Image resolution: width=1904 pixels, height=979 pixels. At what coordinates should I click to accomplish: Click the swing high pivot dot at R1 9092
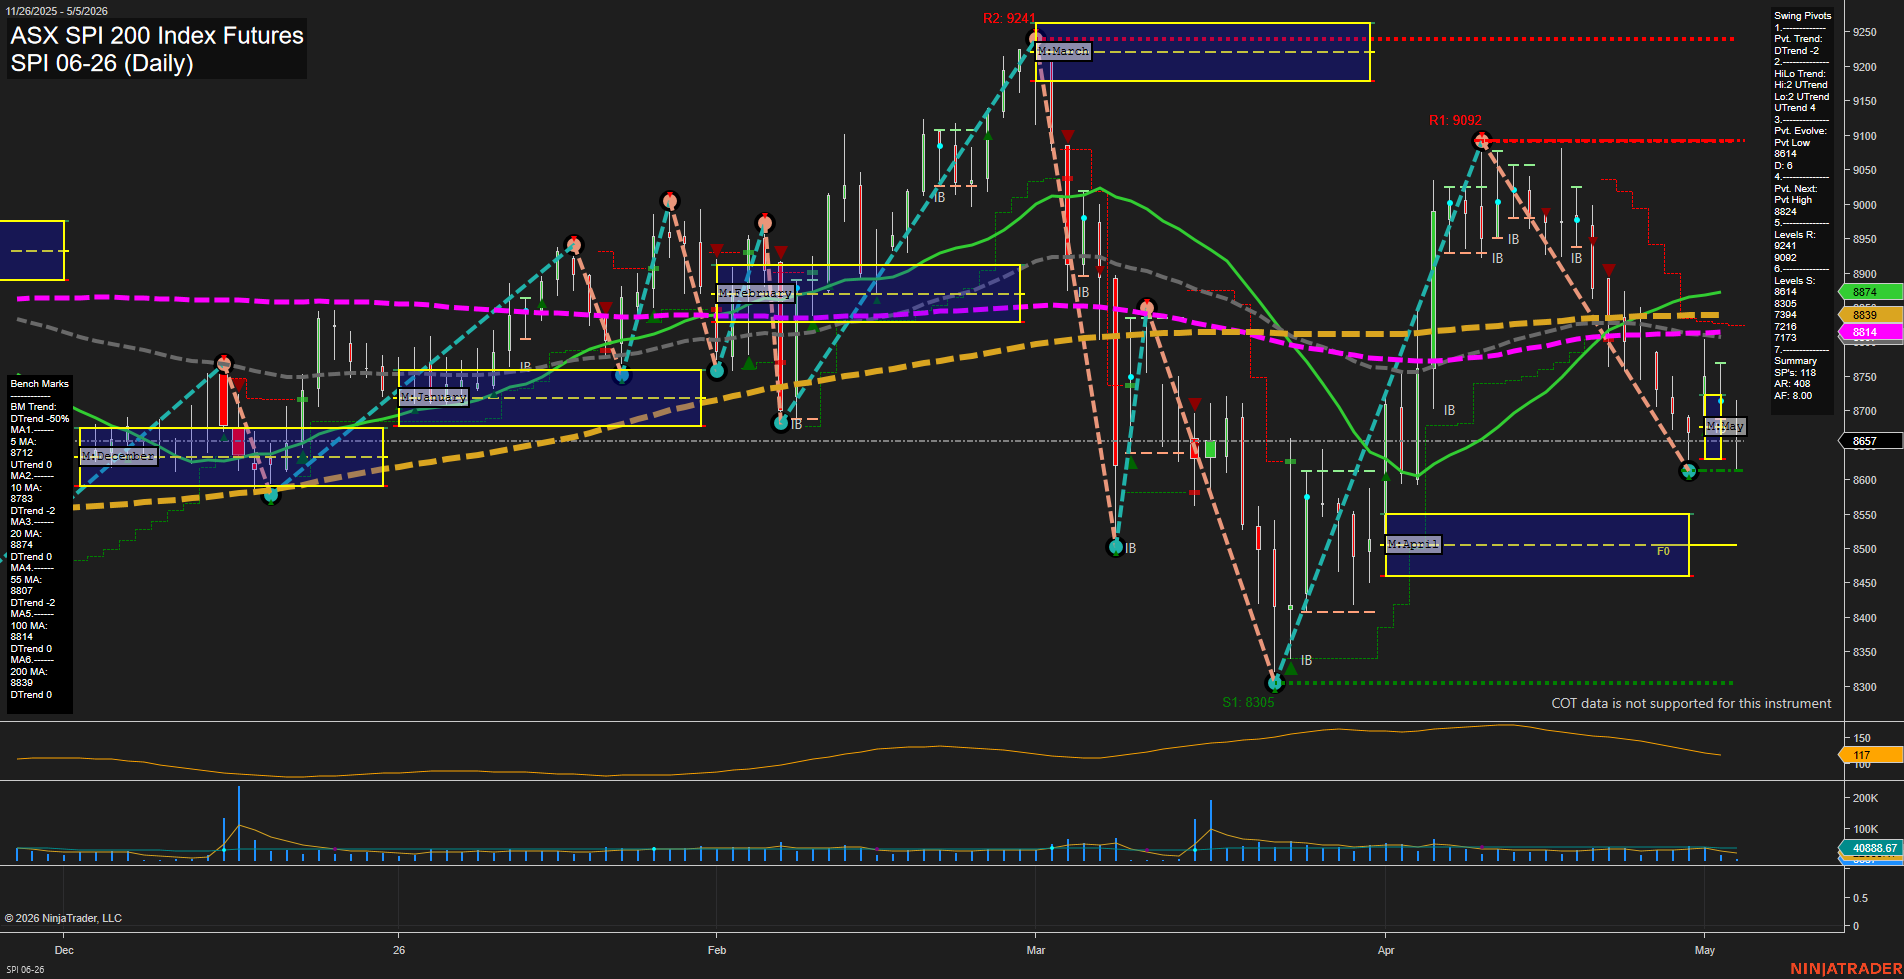pyautogui.click(x=1482, y=140)
